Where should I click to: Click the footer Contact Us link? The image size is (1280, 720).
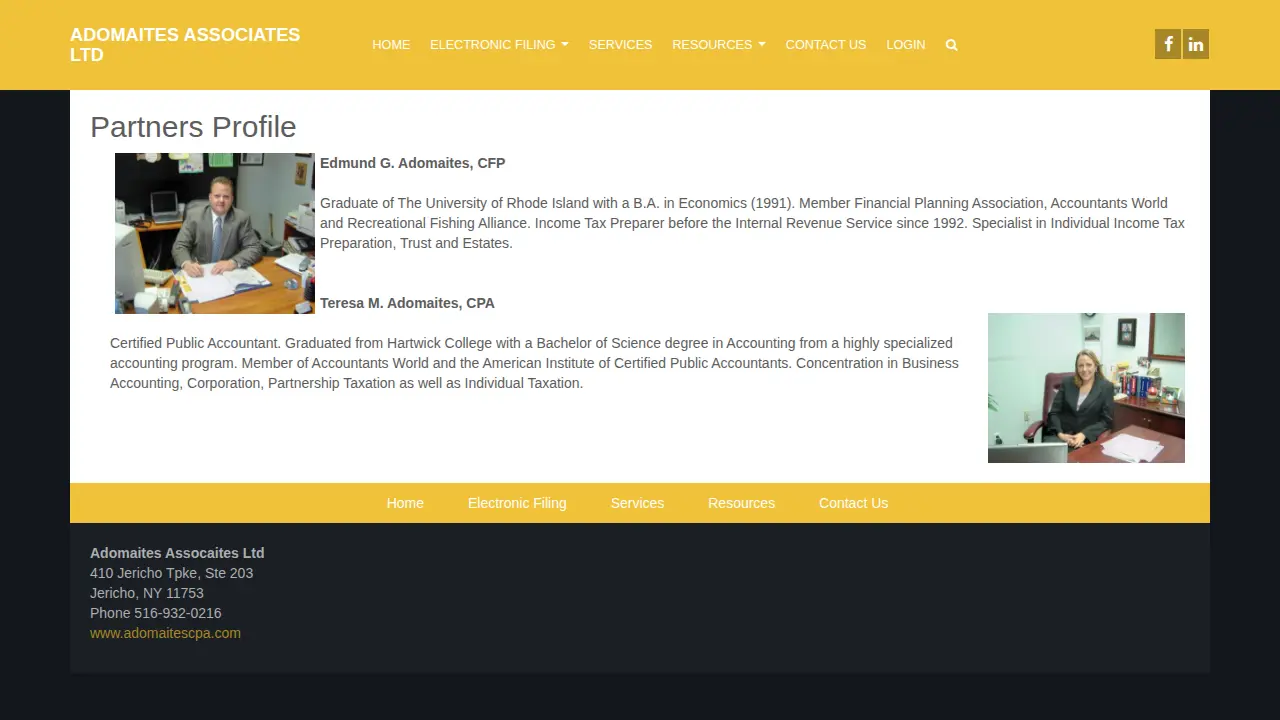(853, 503)
